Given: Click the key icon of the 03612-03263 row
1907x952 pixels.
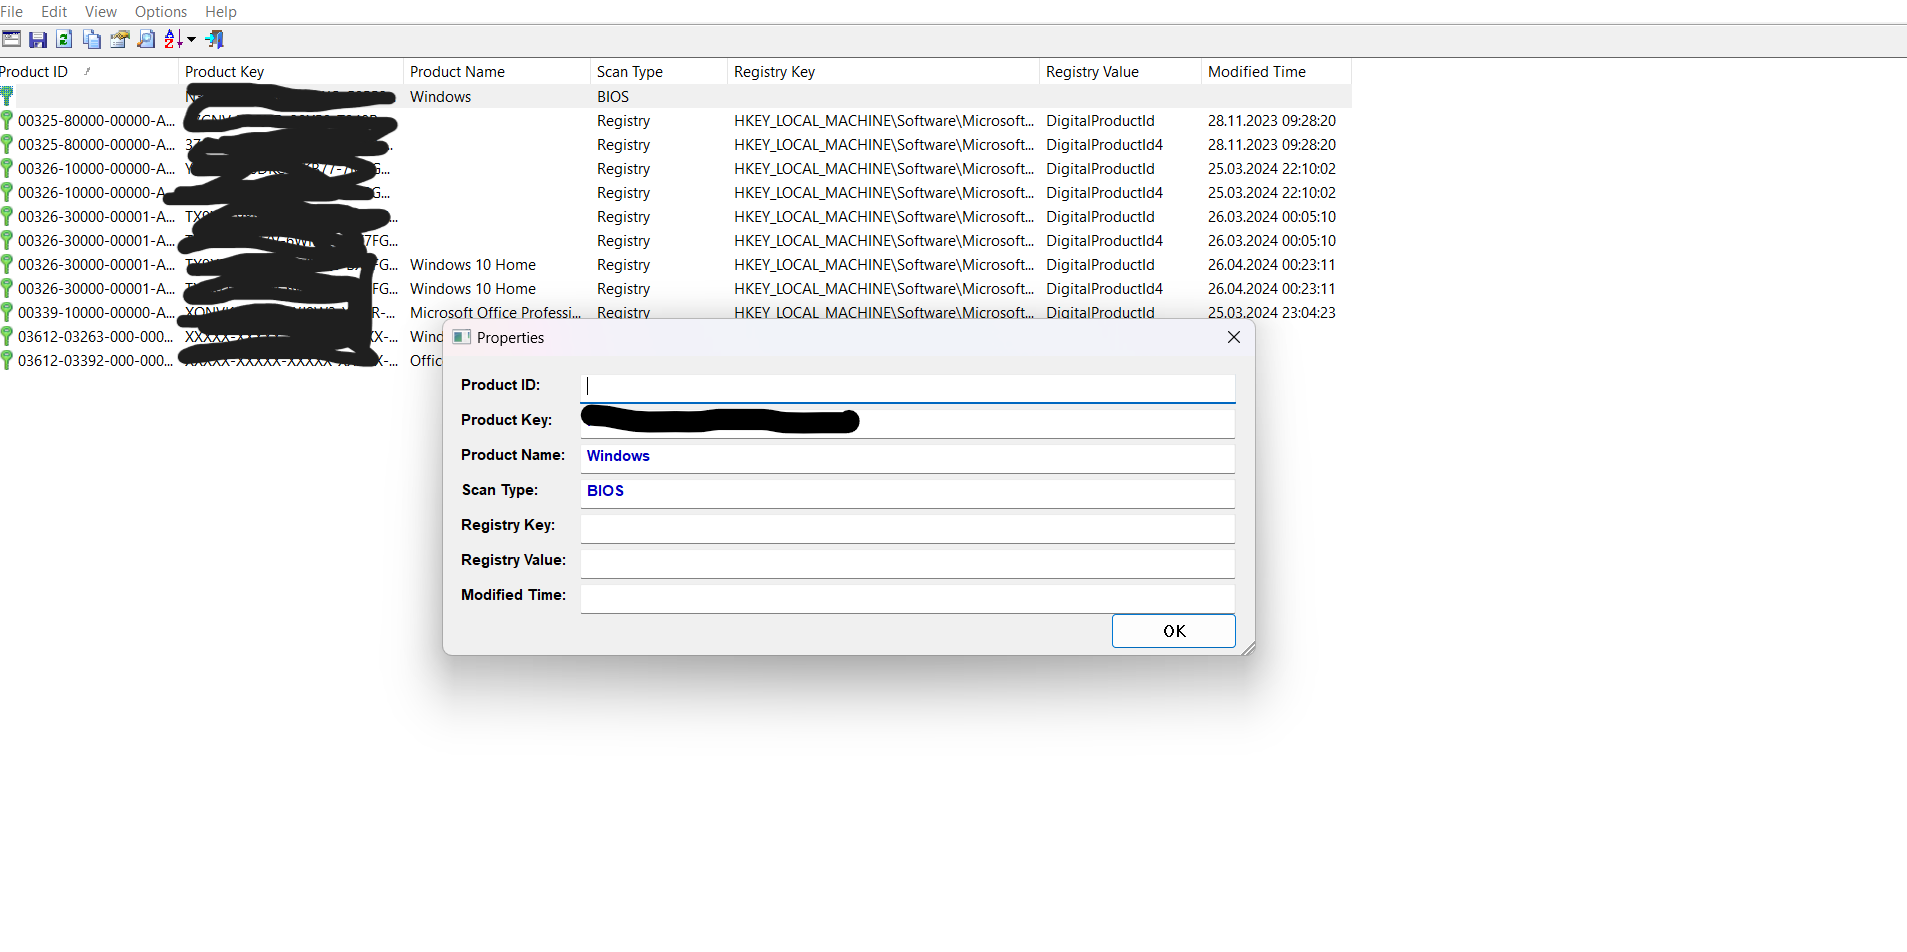Looking at the screenshot, I should click(7, 336).
